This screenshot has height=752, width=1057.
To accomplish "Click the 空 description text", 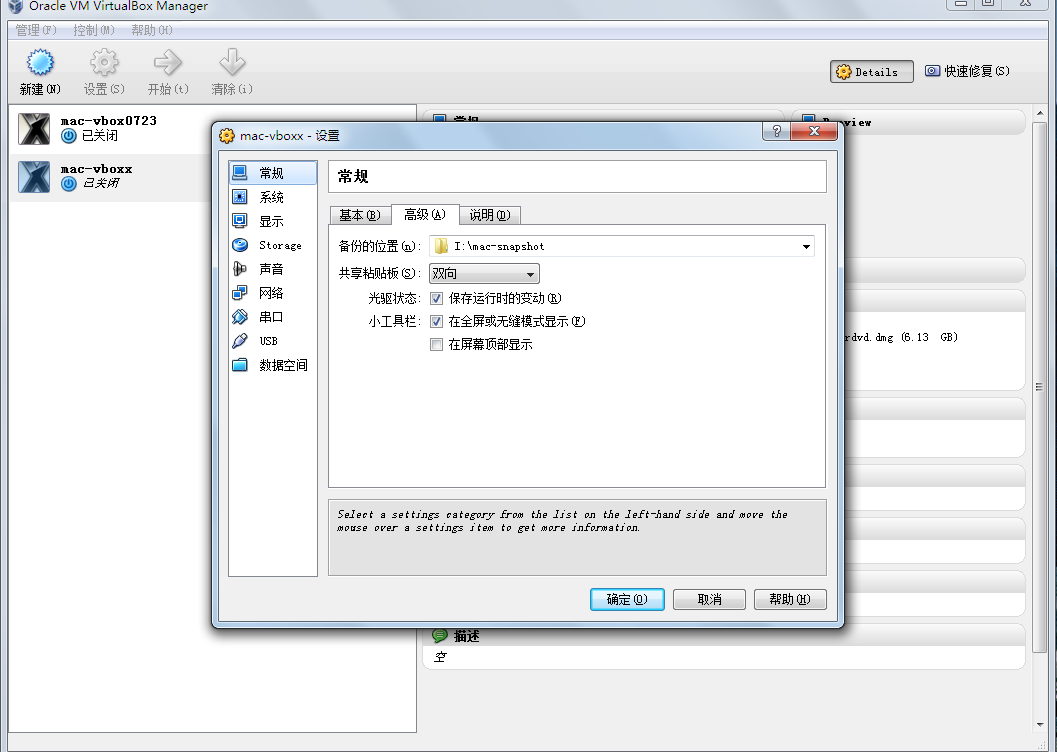I will [x=440, y=657].
